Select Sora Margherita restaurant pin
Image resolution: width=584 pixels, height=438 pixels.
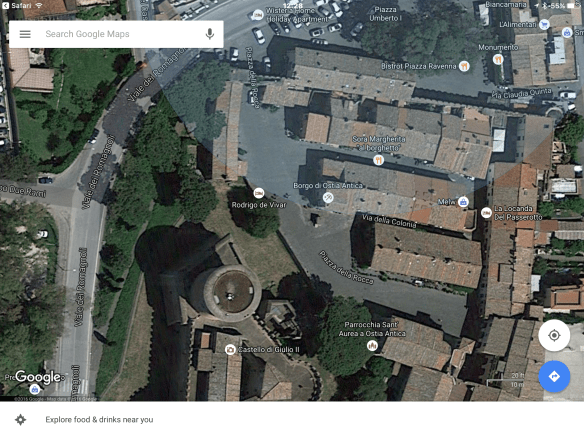(378, 160)
